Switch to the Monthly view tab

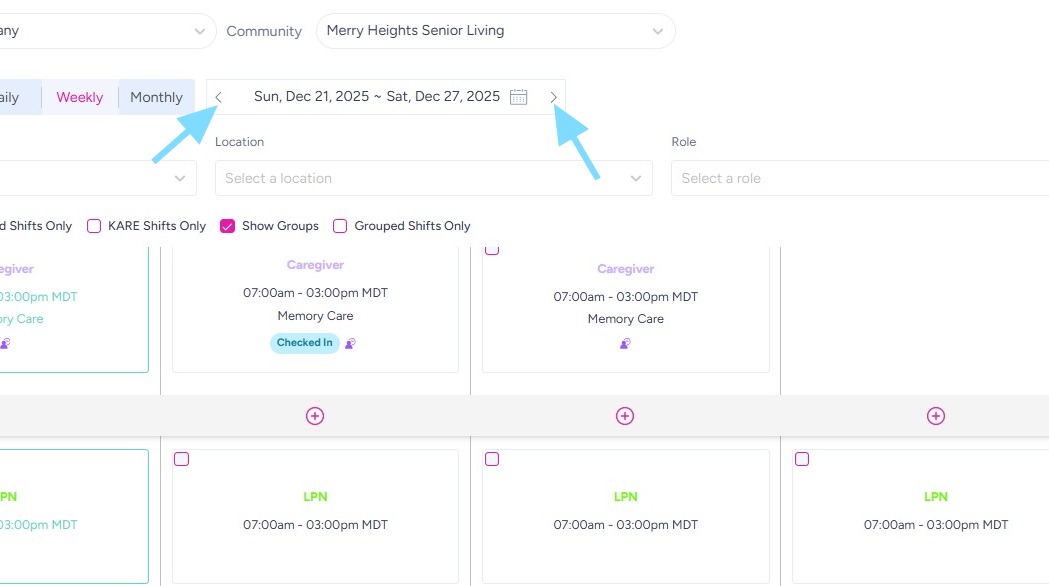coord(156,97)
